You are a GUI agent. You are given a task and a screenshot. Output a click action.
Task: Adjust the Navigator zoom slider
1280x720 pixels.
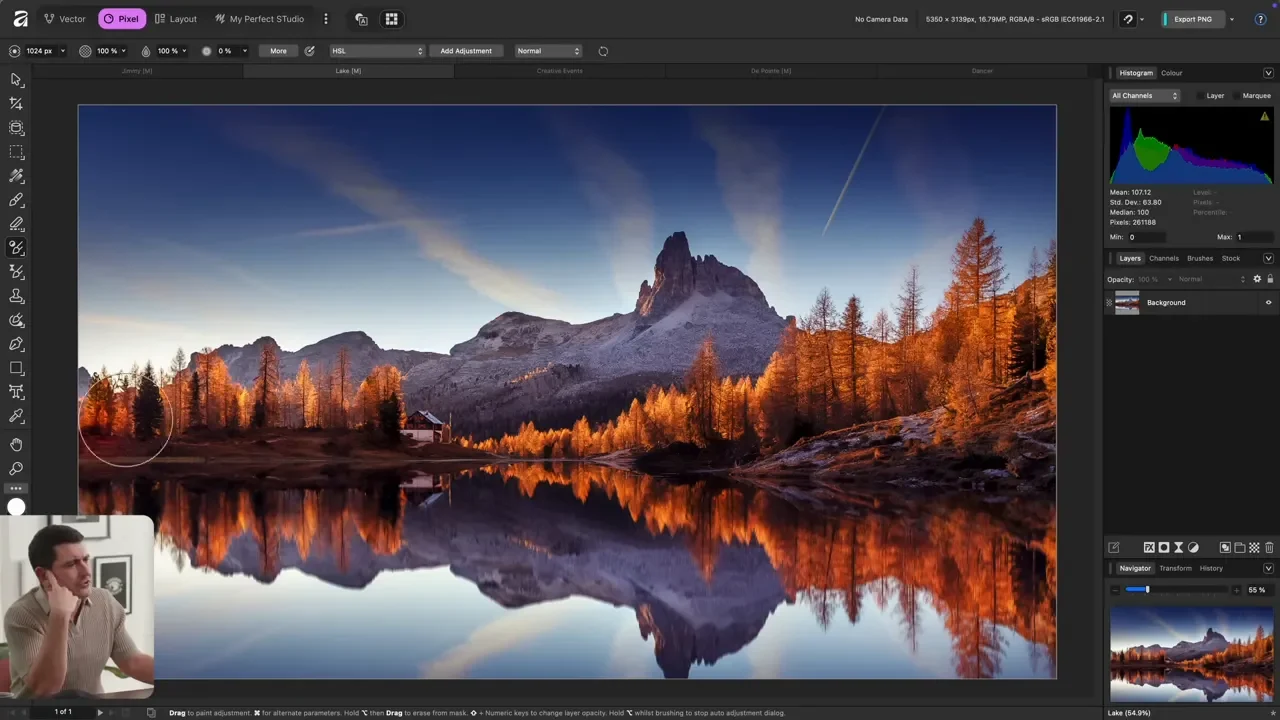[x=1147, y=590]
